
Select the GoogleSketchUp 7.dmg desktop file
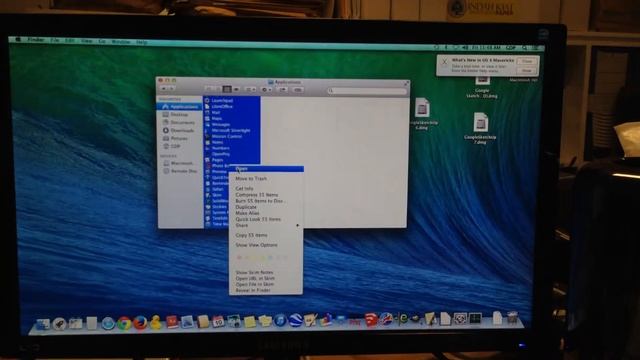pos(480,128)
